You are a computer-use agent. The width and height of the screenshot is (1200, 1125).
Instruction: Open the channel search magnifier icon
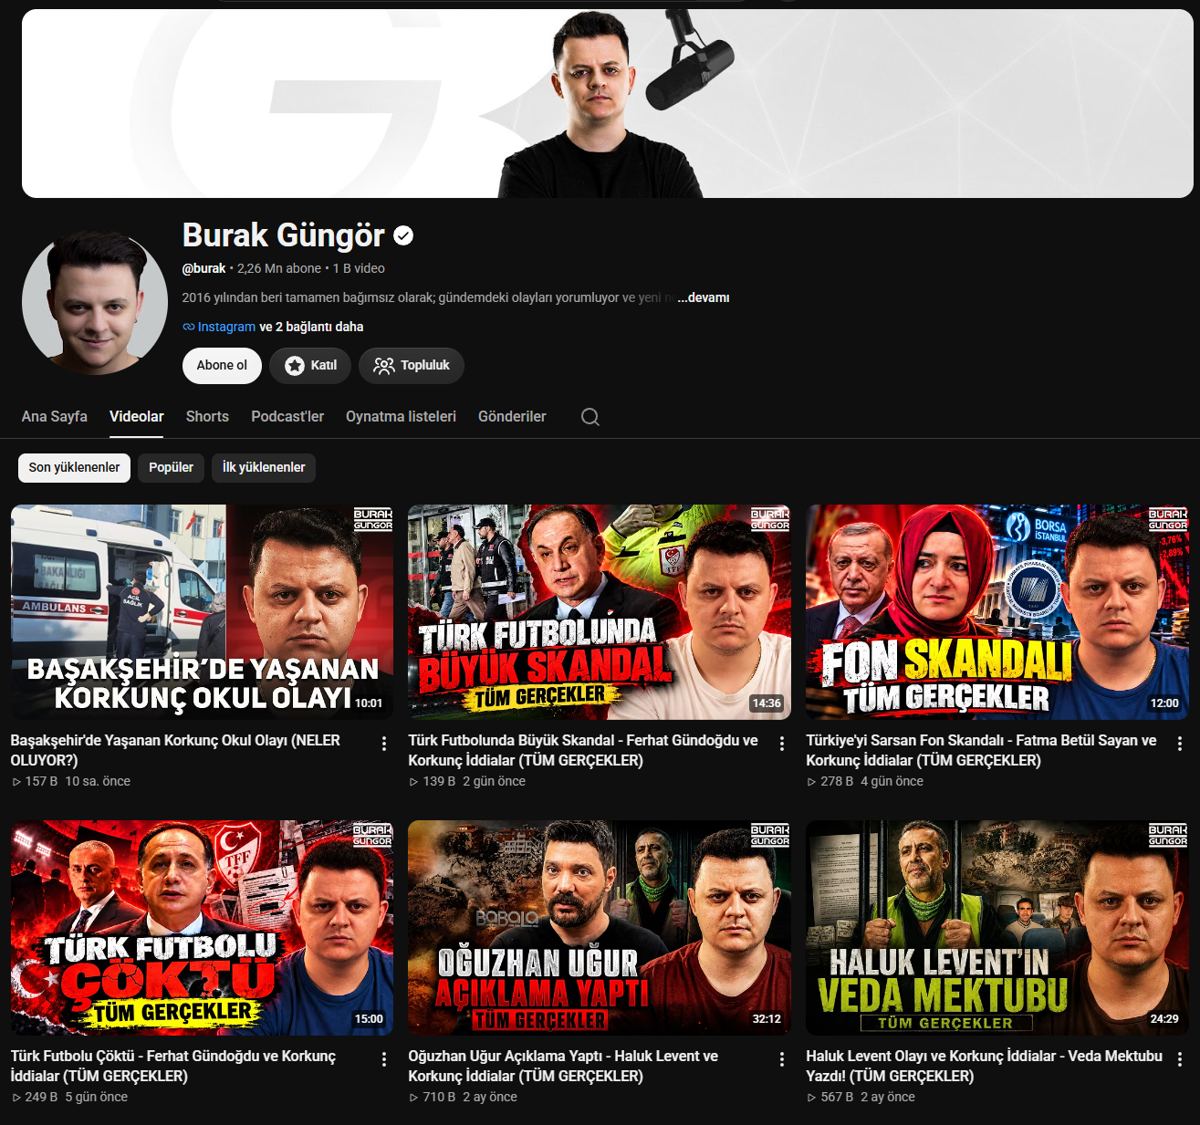[590, 417]
